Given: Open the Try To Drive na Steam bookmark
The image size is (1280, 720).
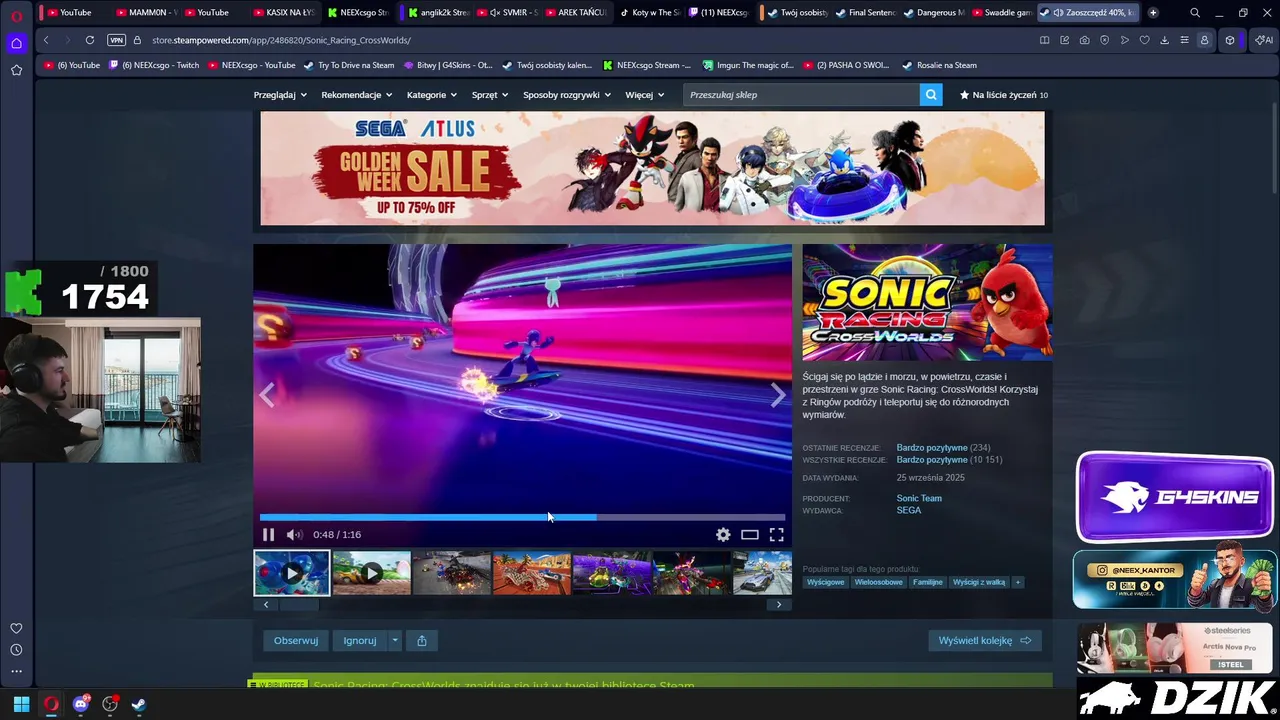Looking at the screenshot, I should [348, 65].
